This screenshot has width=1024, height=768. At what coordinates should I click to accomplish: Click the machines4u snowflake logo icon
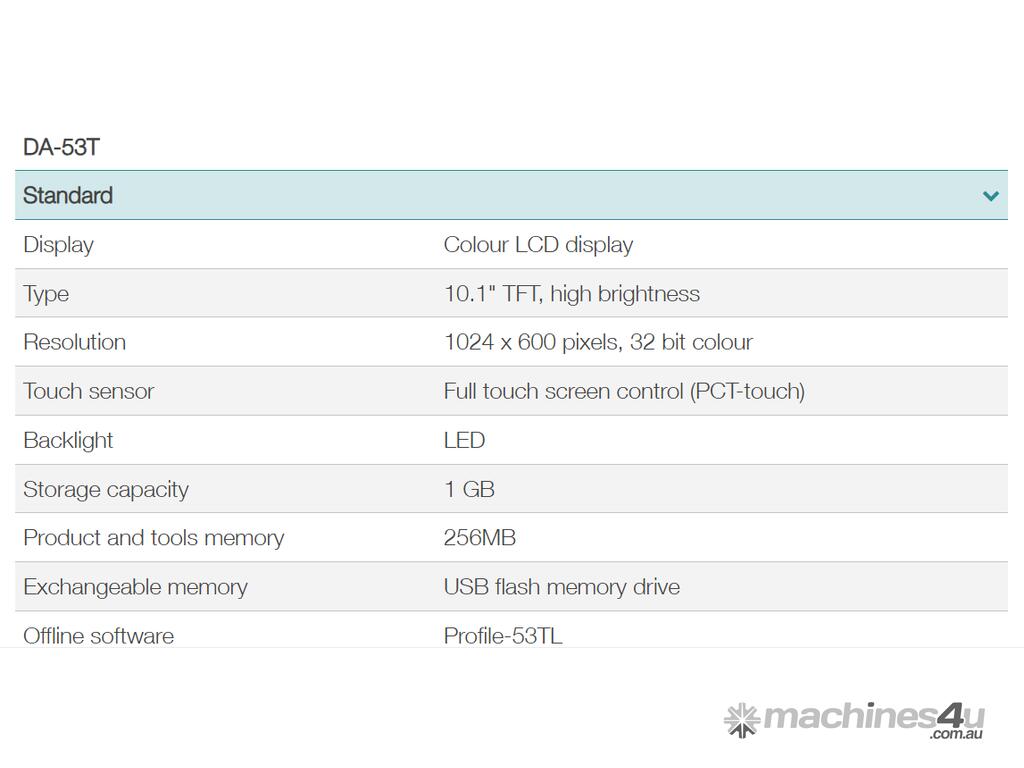741,719
